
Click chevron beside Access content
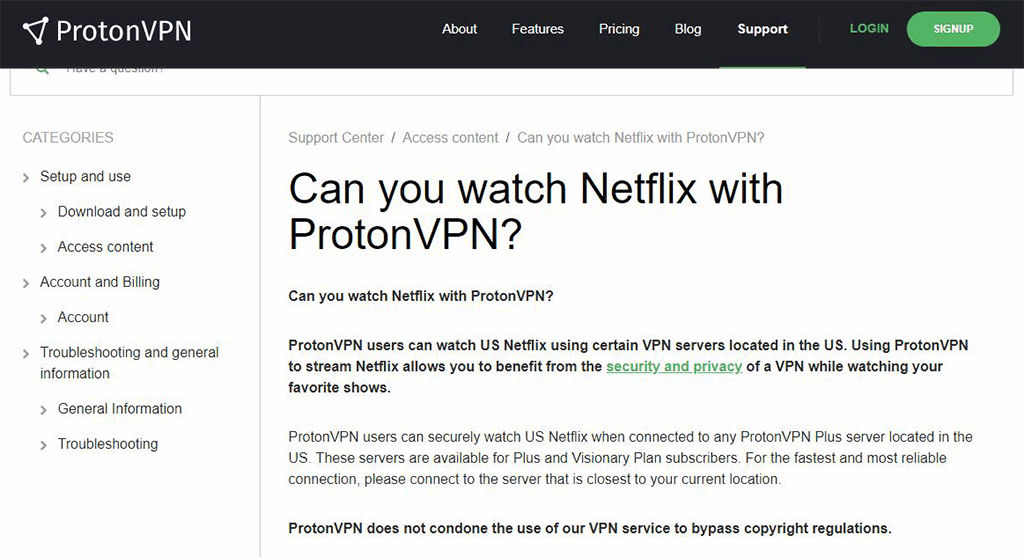(x=44, y=248)
